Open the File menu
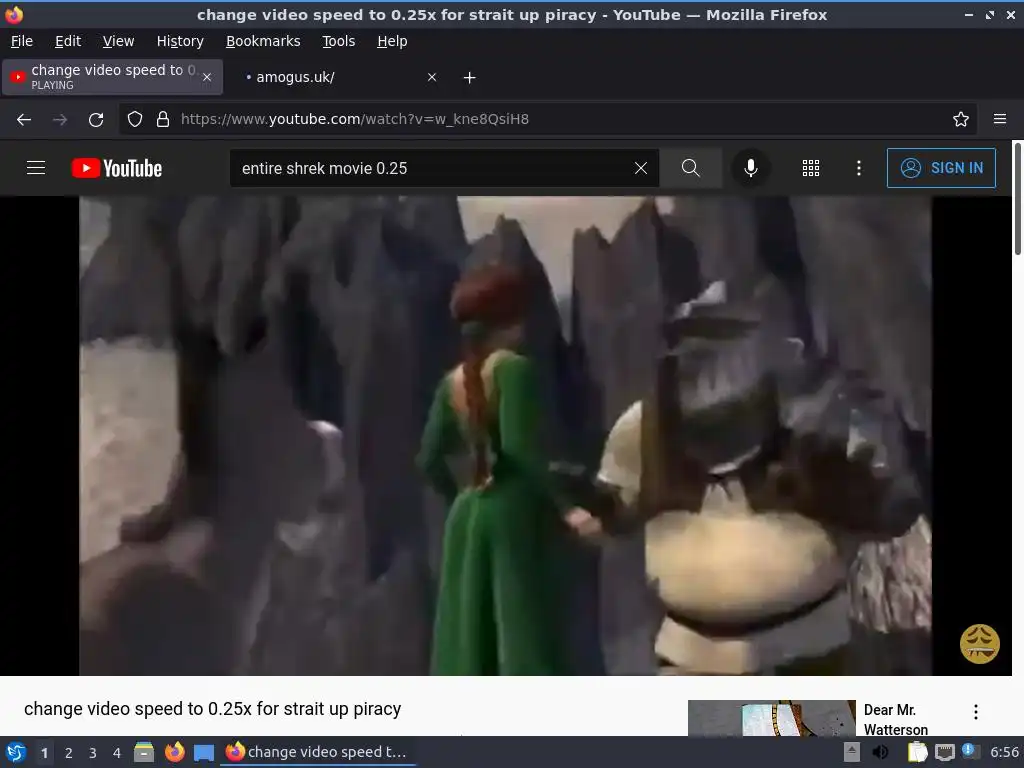 pyautogui.click(x=22, y=41)
